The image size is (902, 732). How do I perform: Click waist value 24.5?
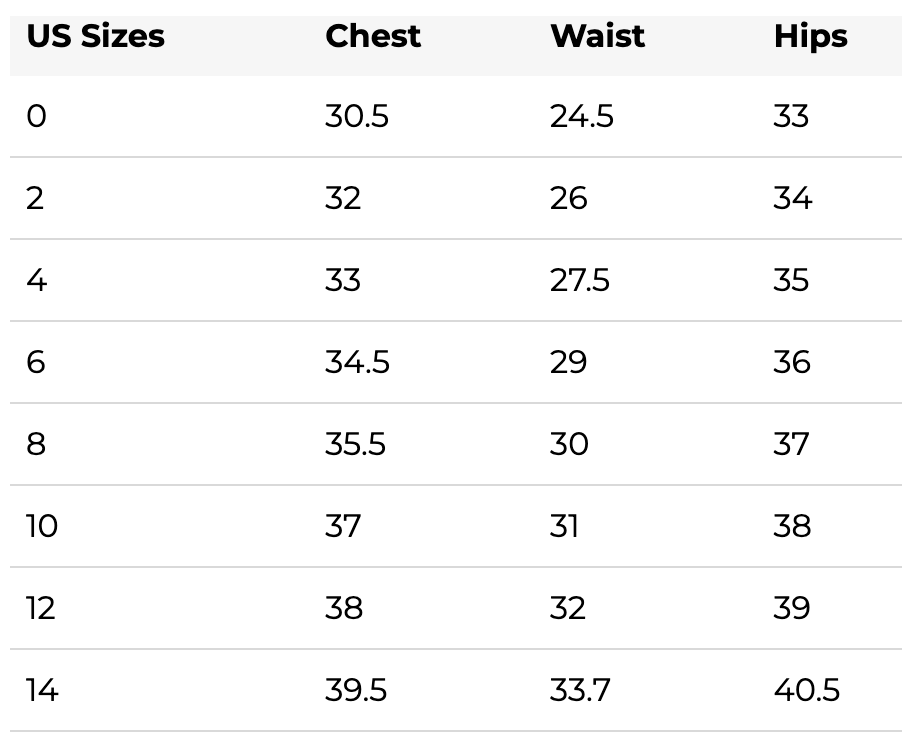point(582,116)
